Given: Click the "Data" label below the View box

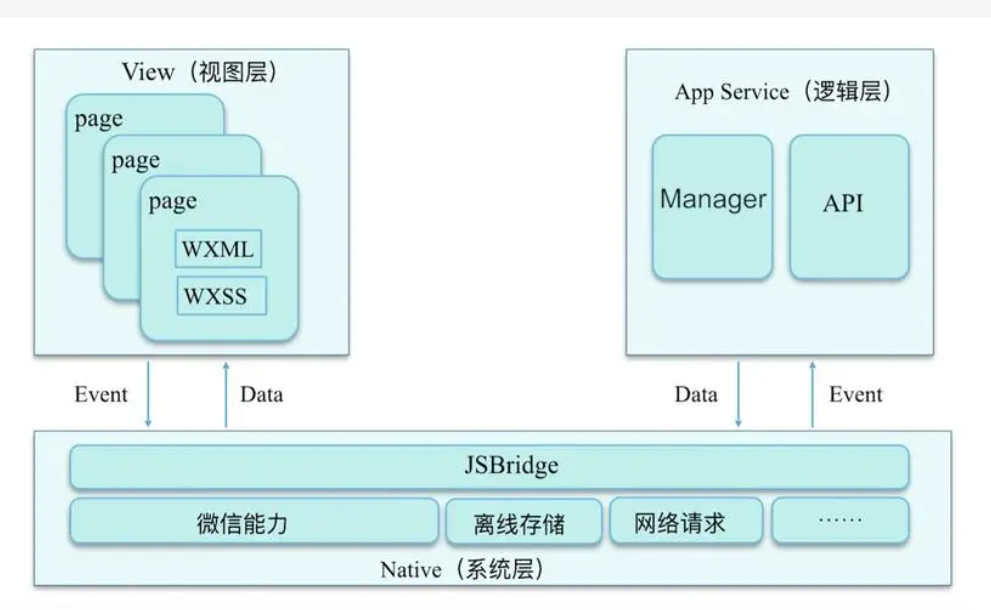Looking at the screenshot, I should pyautogui.click(x=261, y=394).
